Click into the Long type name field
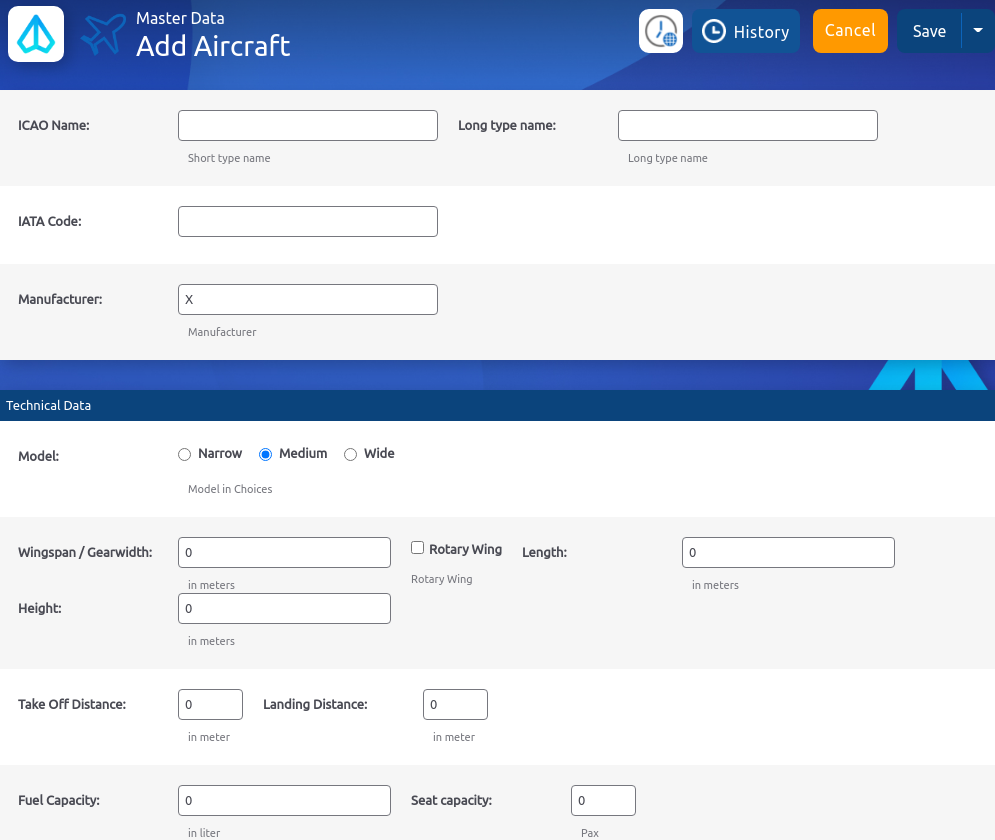The width and height of the screenshot is (995, 840). point(747,125)
